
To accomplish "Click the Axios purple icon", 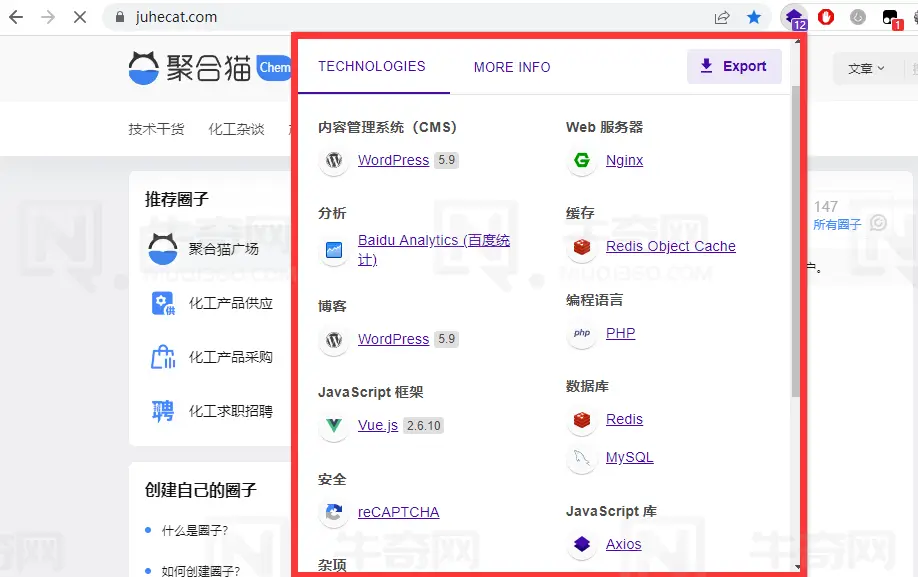I will tap(582, 544).
